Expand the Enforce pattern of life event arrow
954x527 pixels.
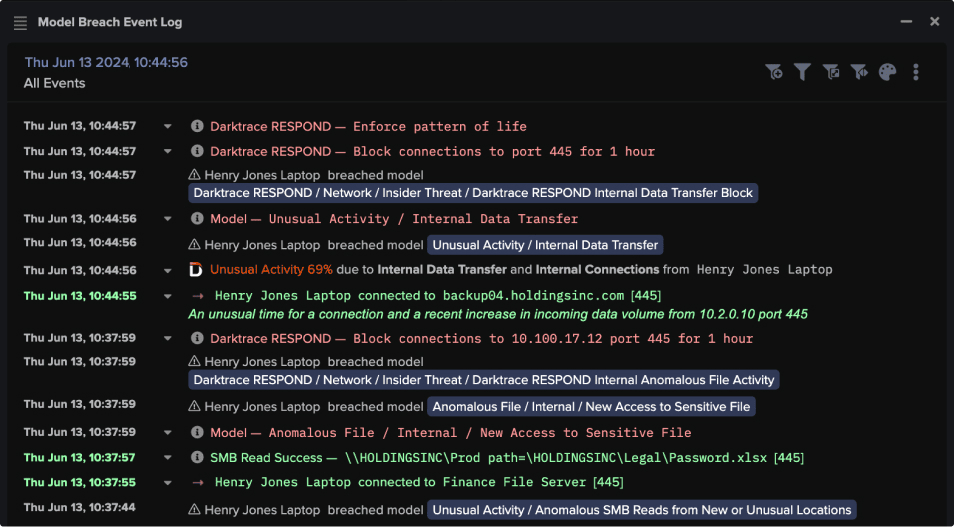pyautogui.click(x=168, y=127)
